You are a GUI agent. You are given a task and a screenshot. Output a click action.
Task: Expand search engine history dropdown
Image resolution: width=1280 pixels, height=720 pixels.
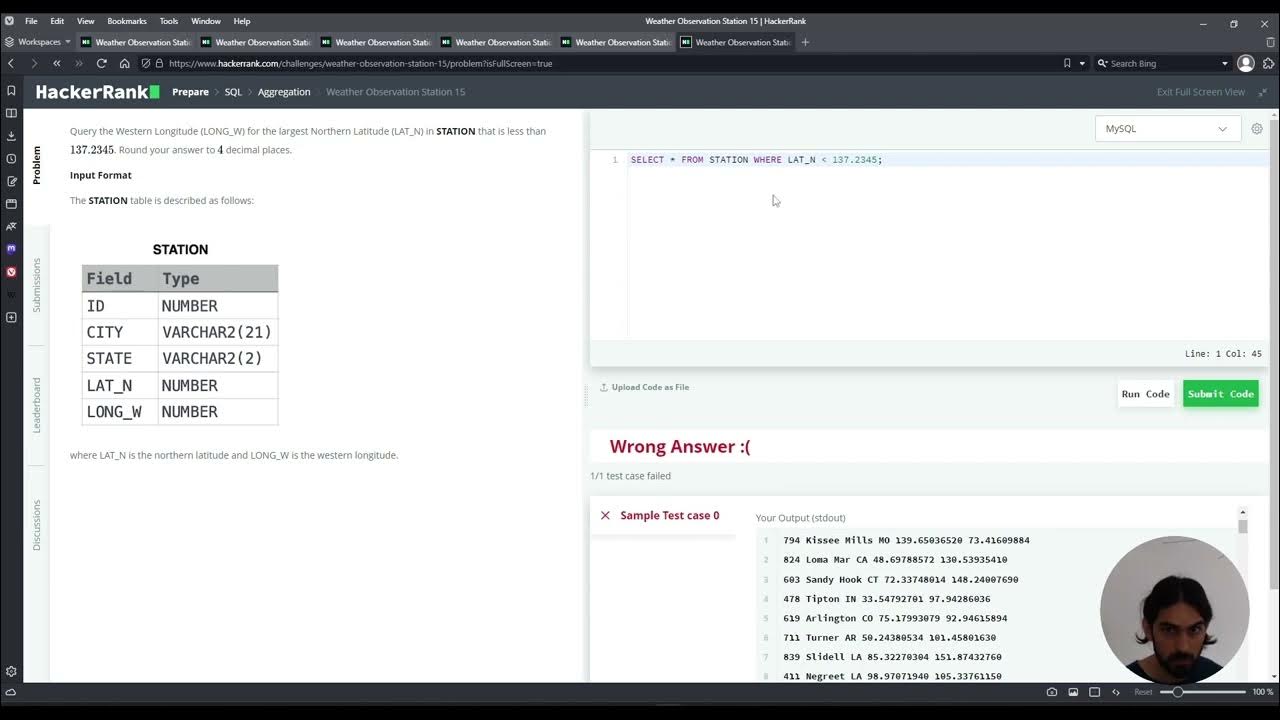click(x=1225, y=63)
